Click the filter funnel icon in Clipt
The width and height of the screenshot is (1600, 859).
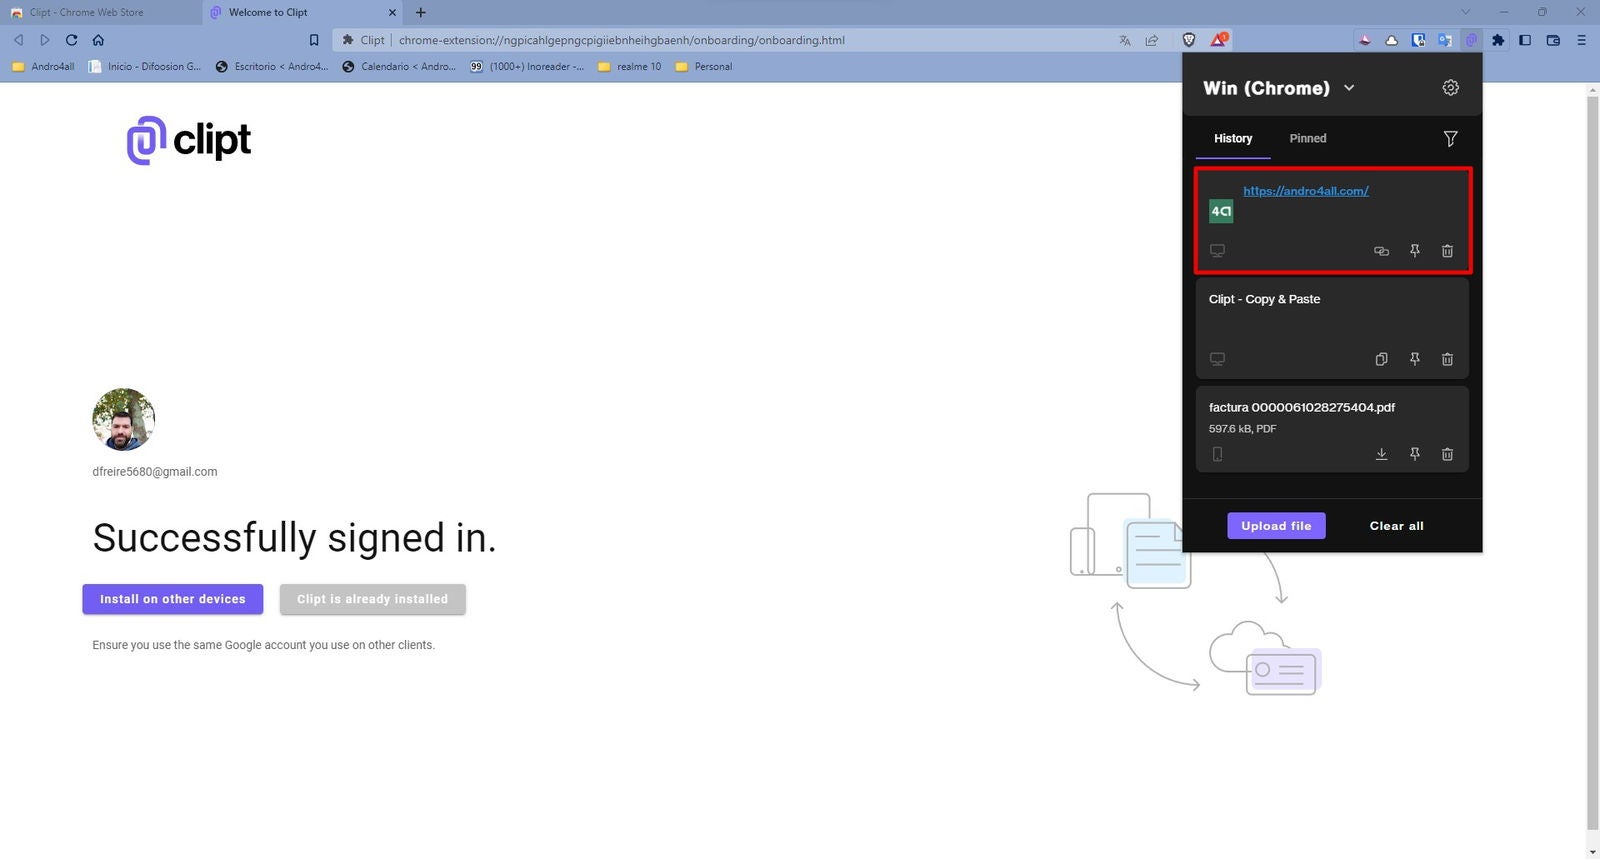coord(1450,139)
